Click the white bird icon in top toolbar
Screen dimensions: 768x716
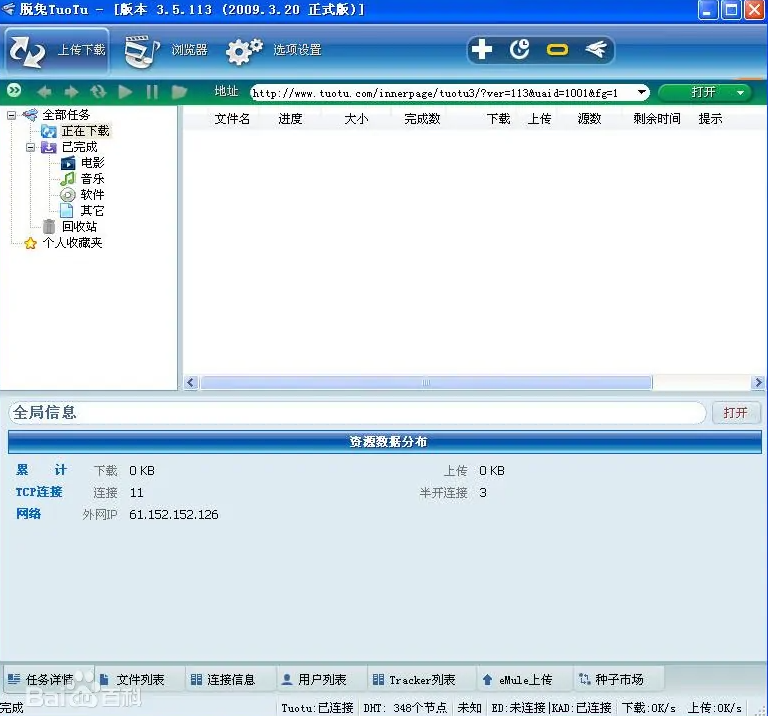pyautogui.click(x=595, y=49)
